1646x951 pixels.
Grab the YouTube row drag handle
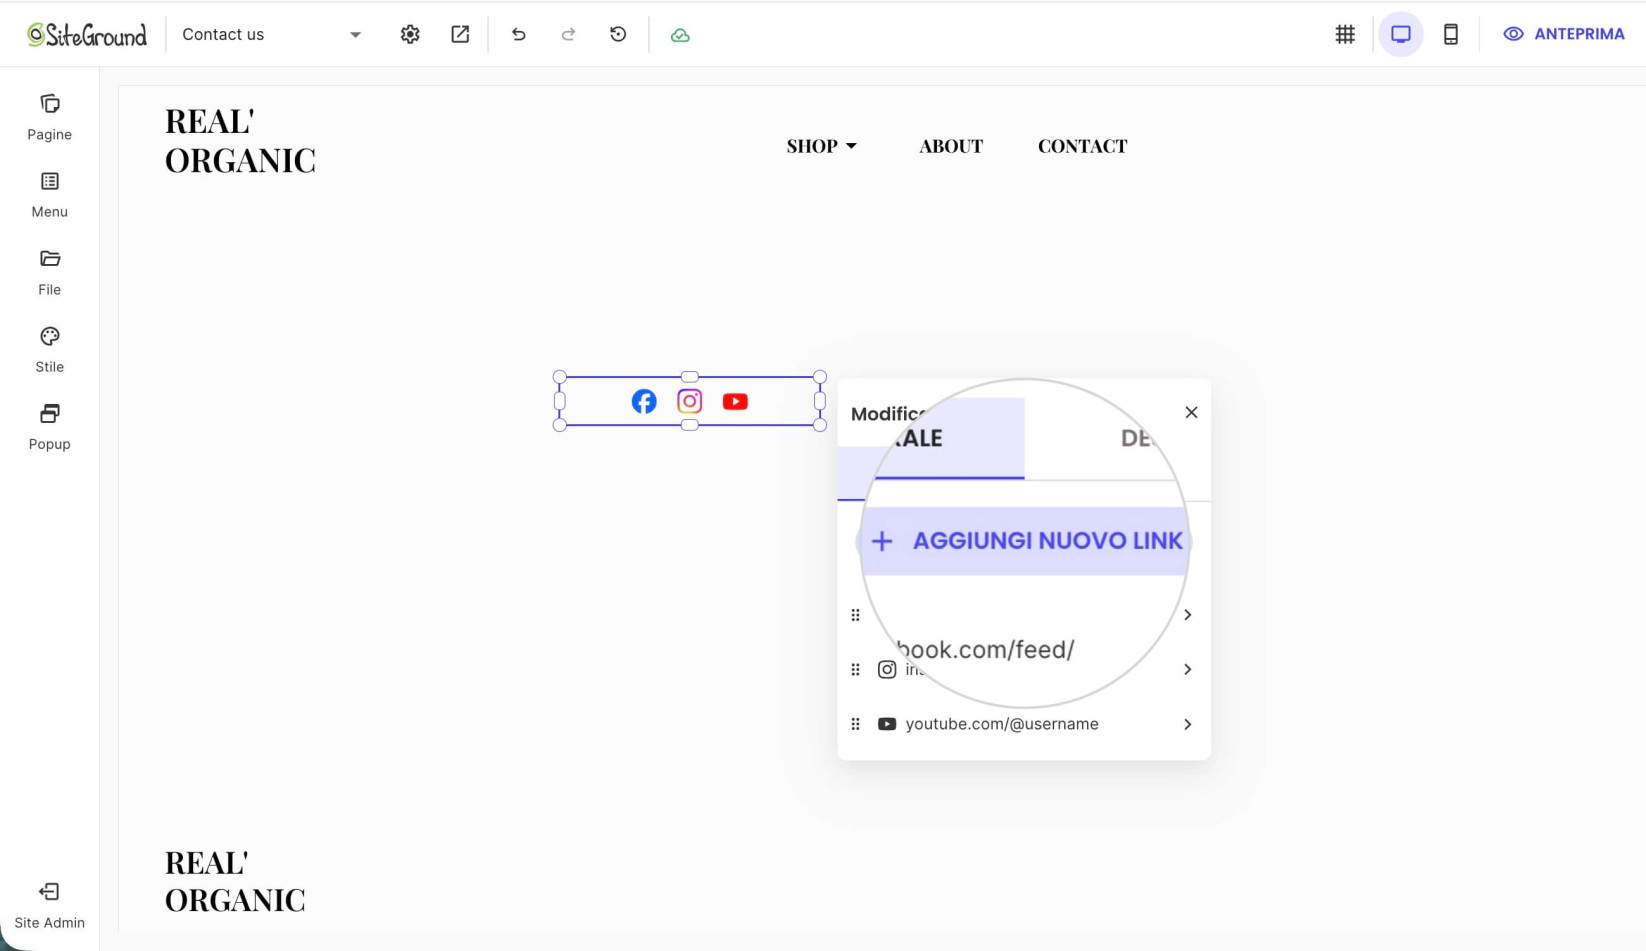click(855, 724)
